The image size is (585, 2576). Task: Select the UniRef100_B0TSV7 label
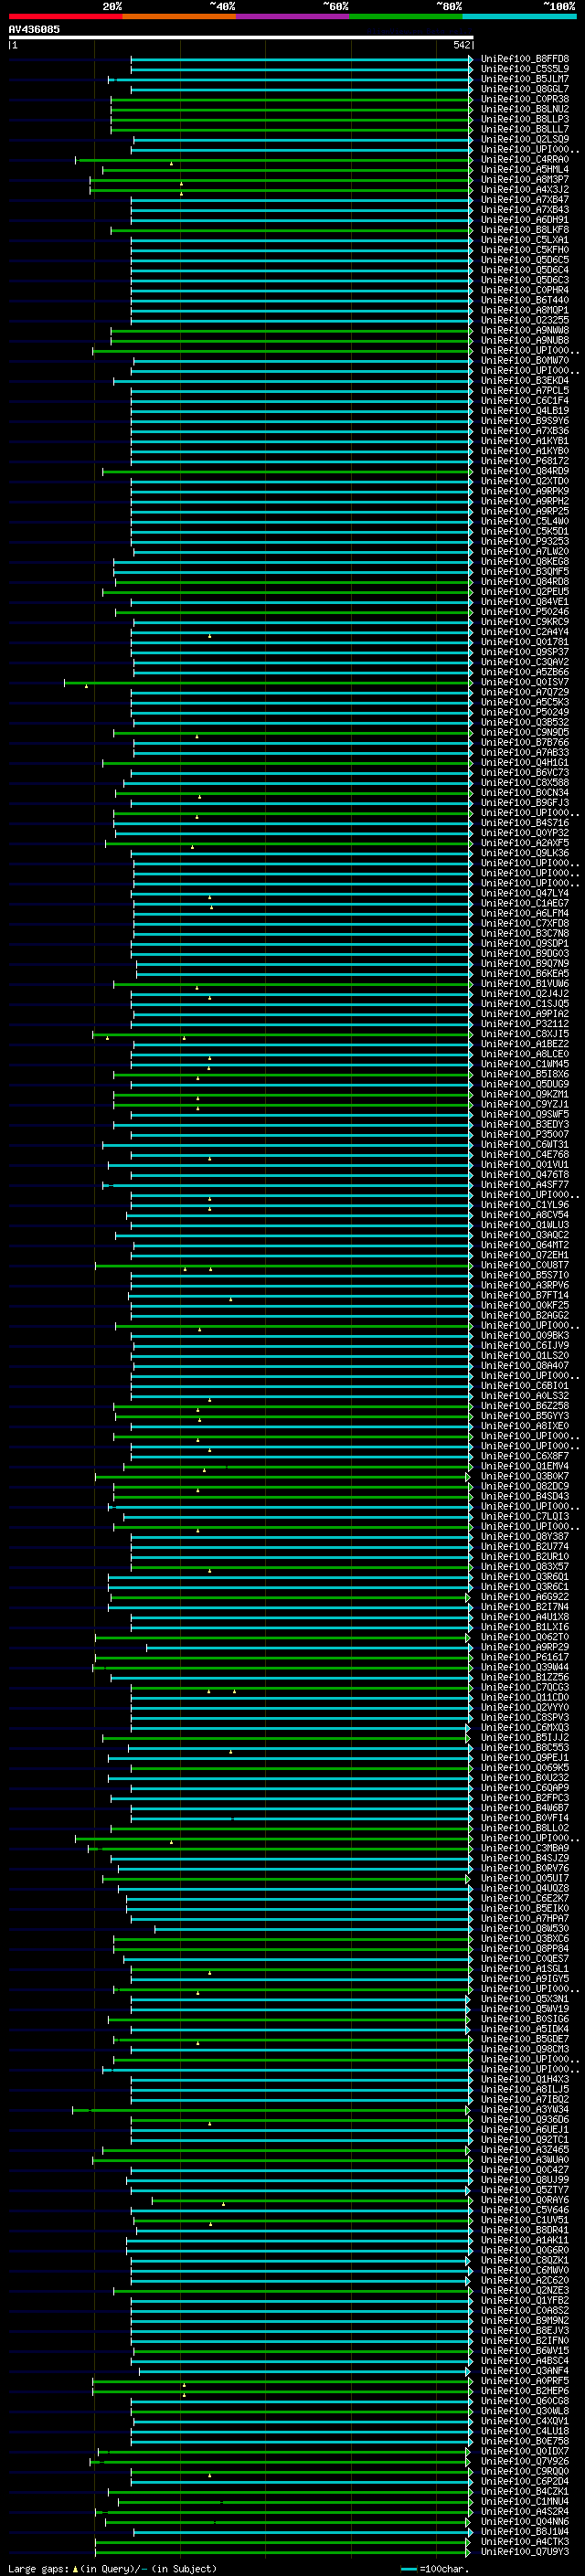click(525, 682)
